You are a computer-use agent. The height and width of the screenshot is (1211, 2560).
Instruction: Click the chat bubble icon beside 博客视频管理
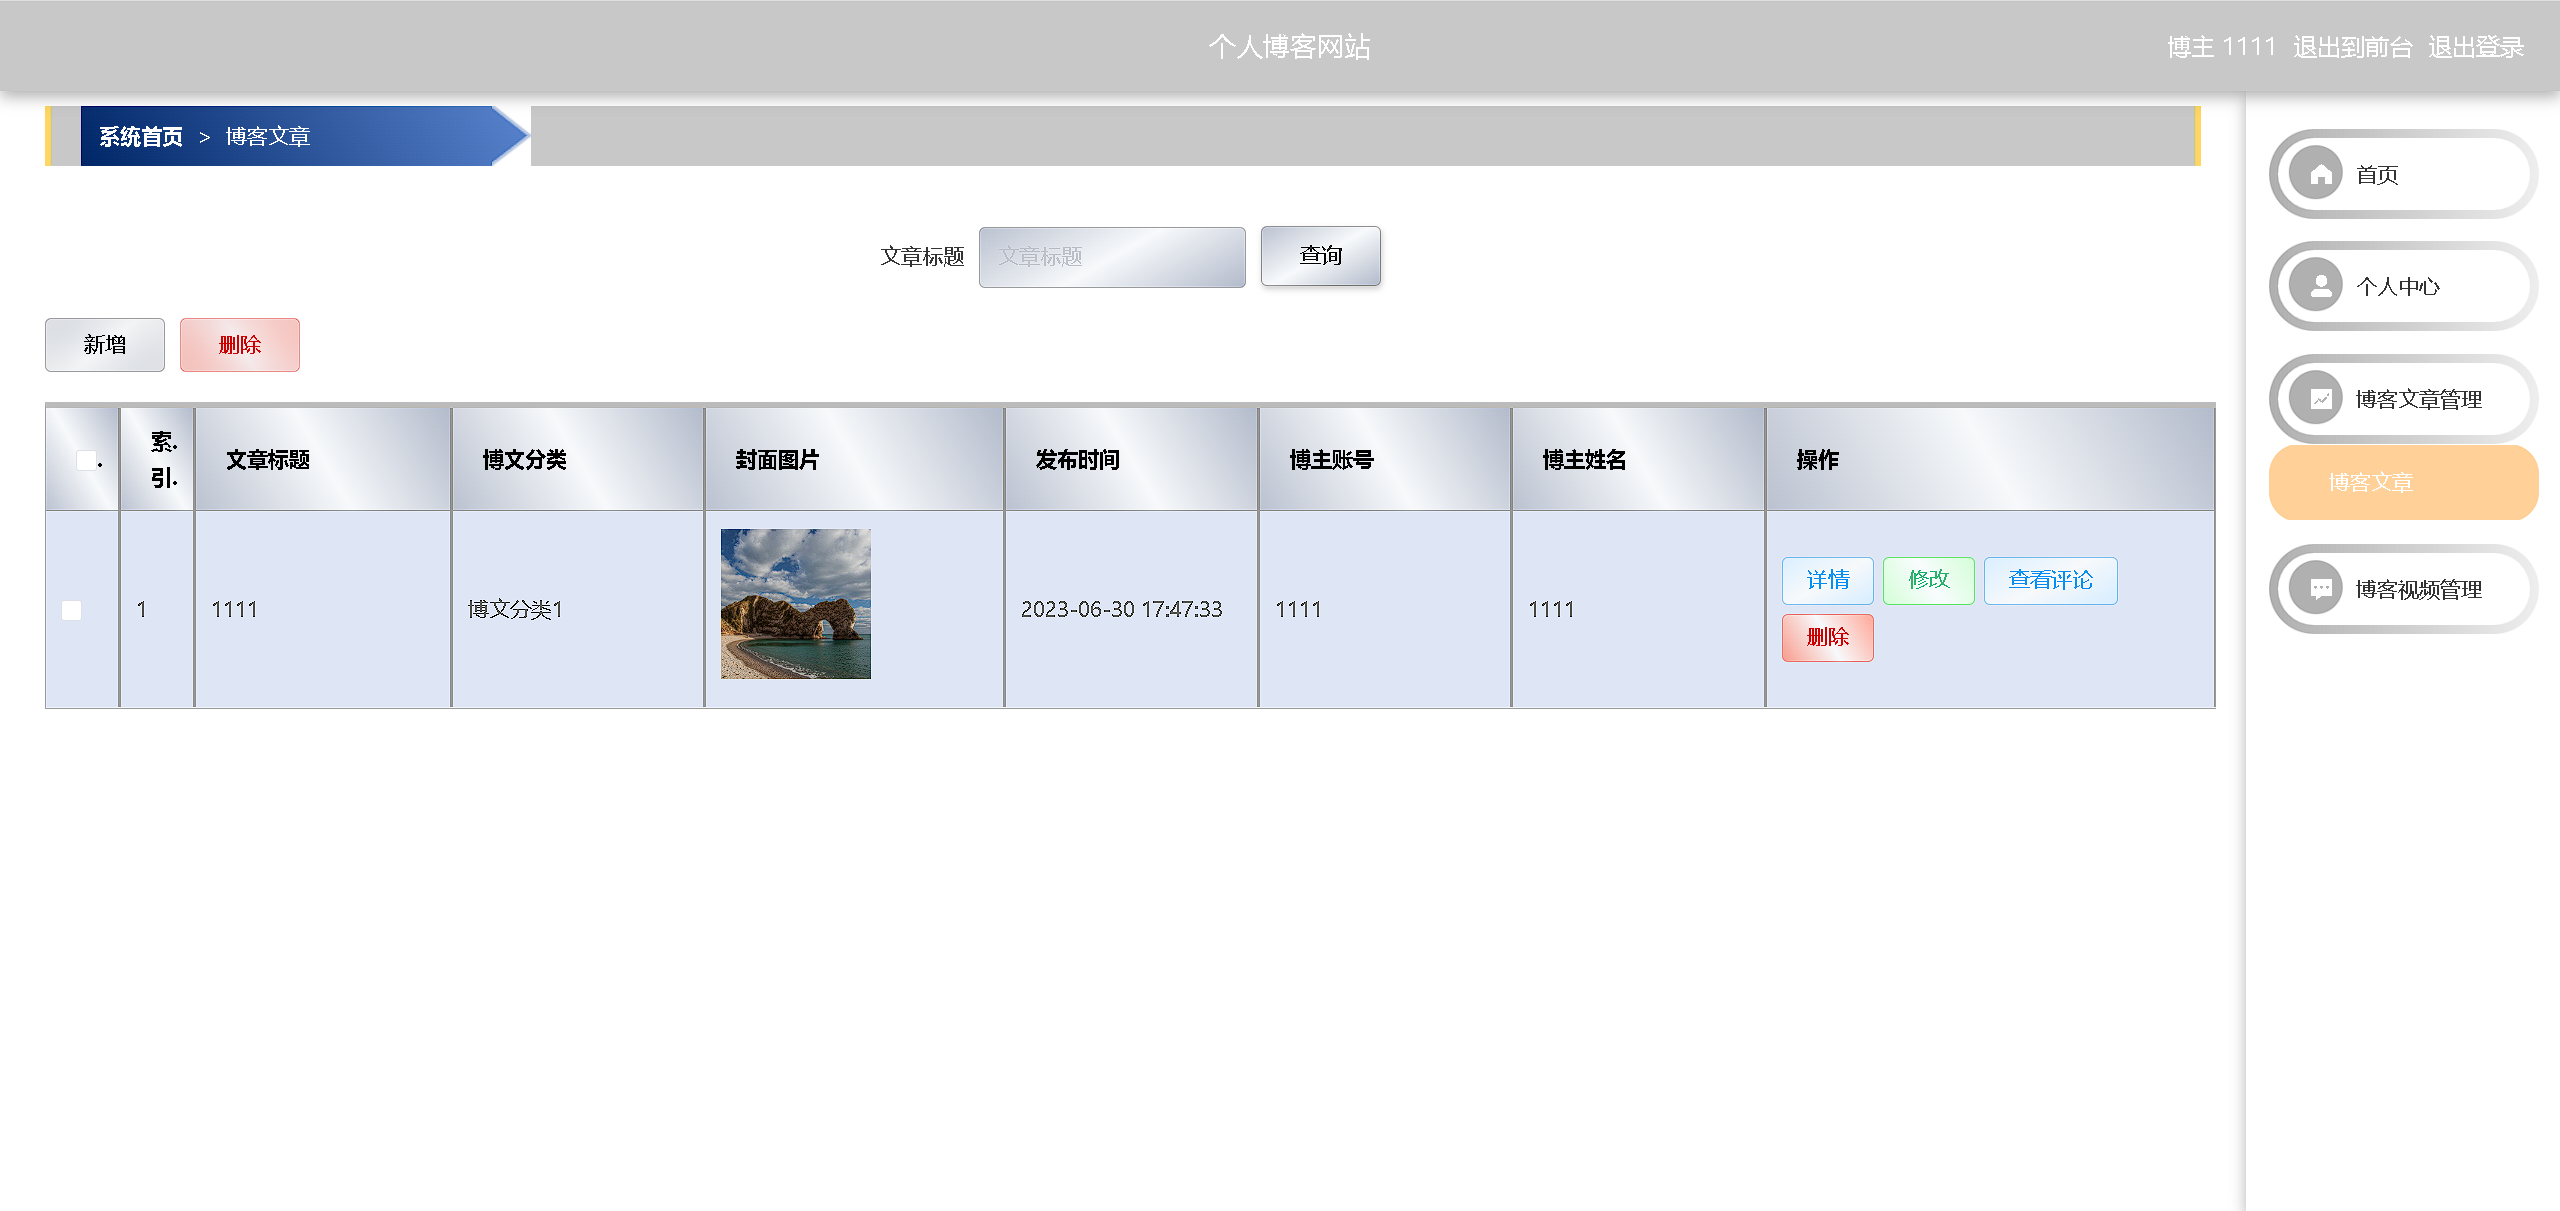pos(2320,589)
